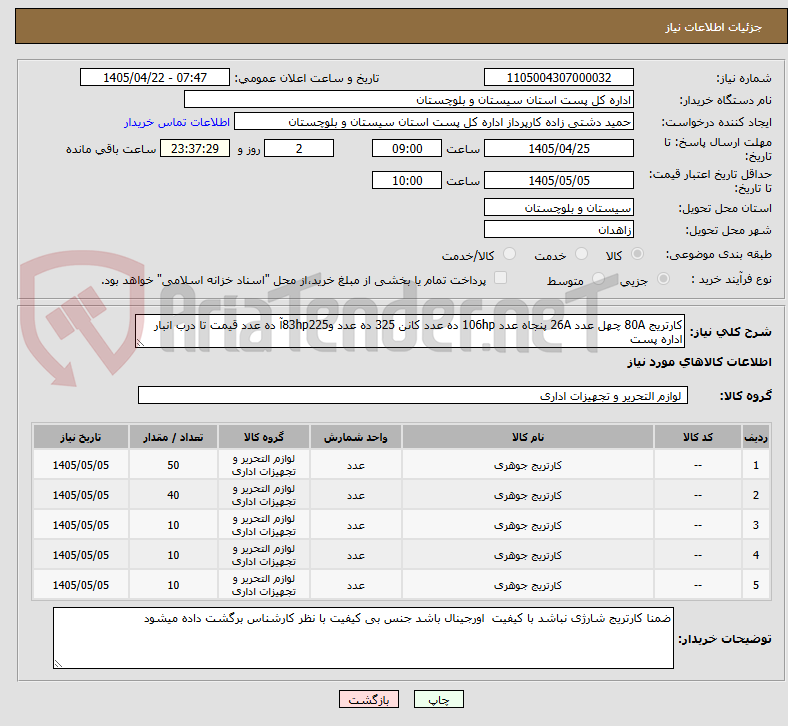Click quantity 10 in row 3

pos(173,525)
